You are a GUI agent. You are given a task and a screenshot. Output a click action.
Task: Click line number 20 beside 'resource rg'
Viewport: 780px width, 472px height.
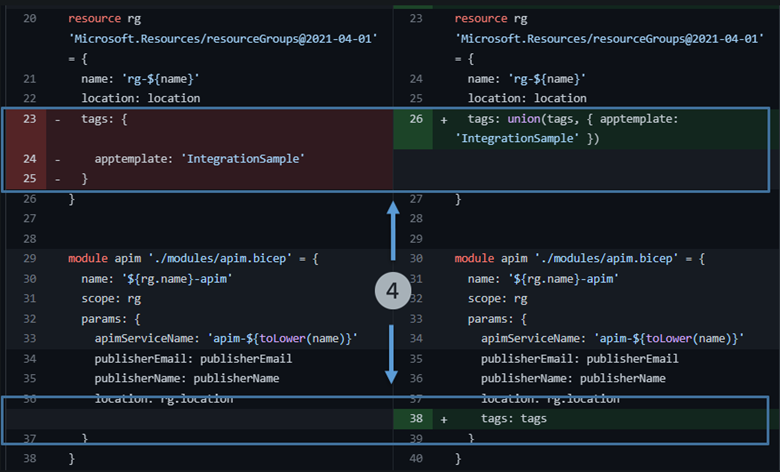[x=29, y=18]
